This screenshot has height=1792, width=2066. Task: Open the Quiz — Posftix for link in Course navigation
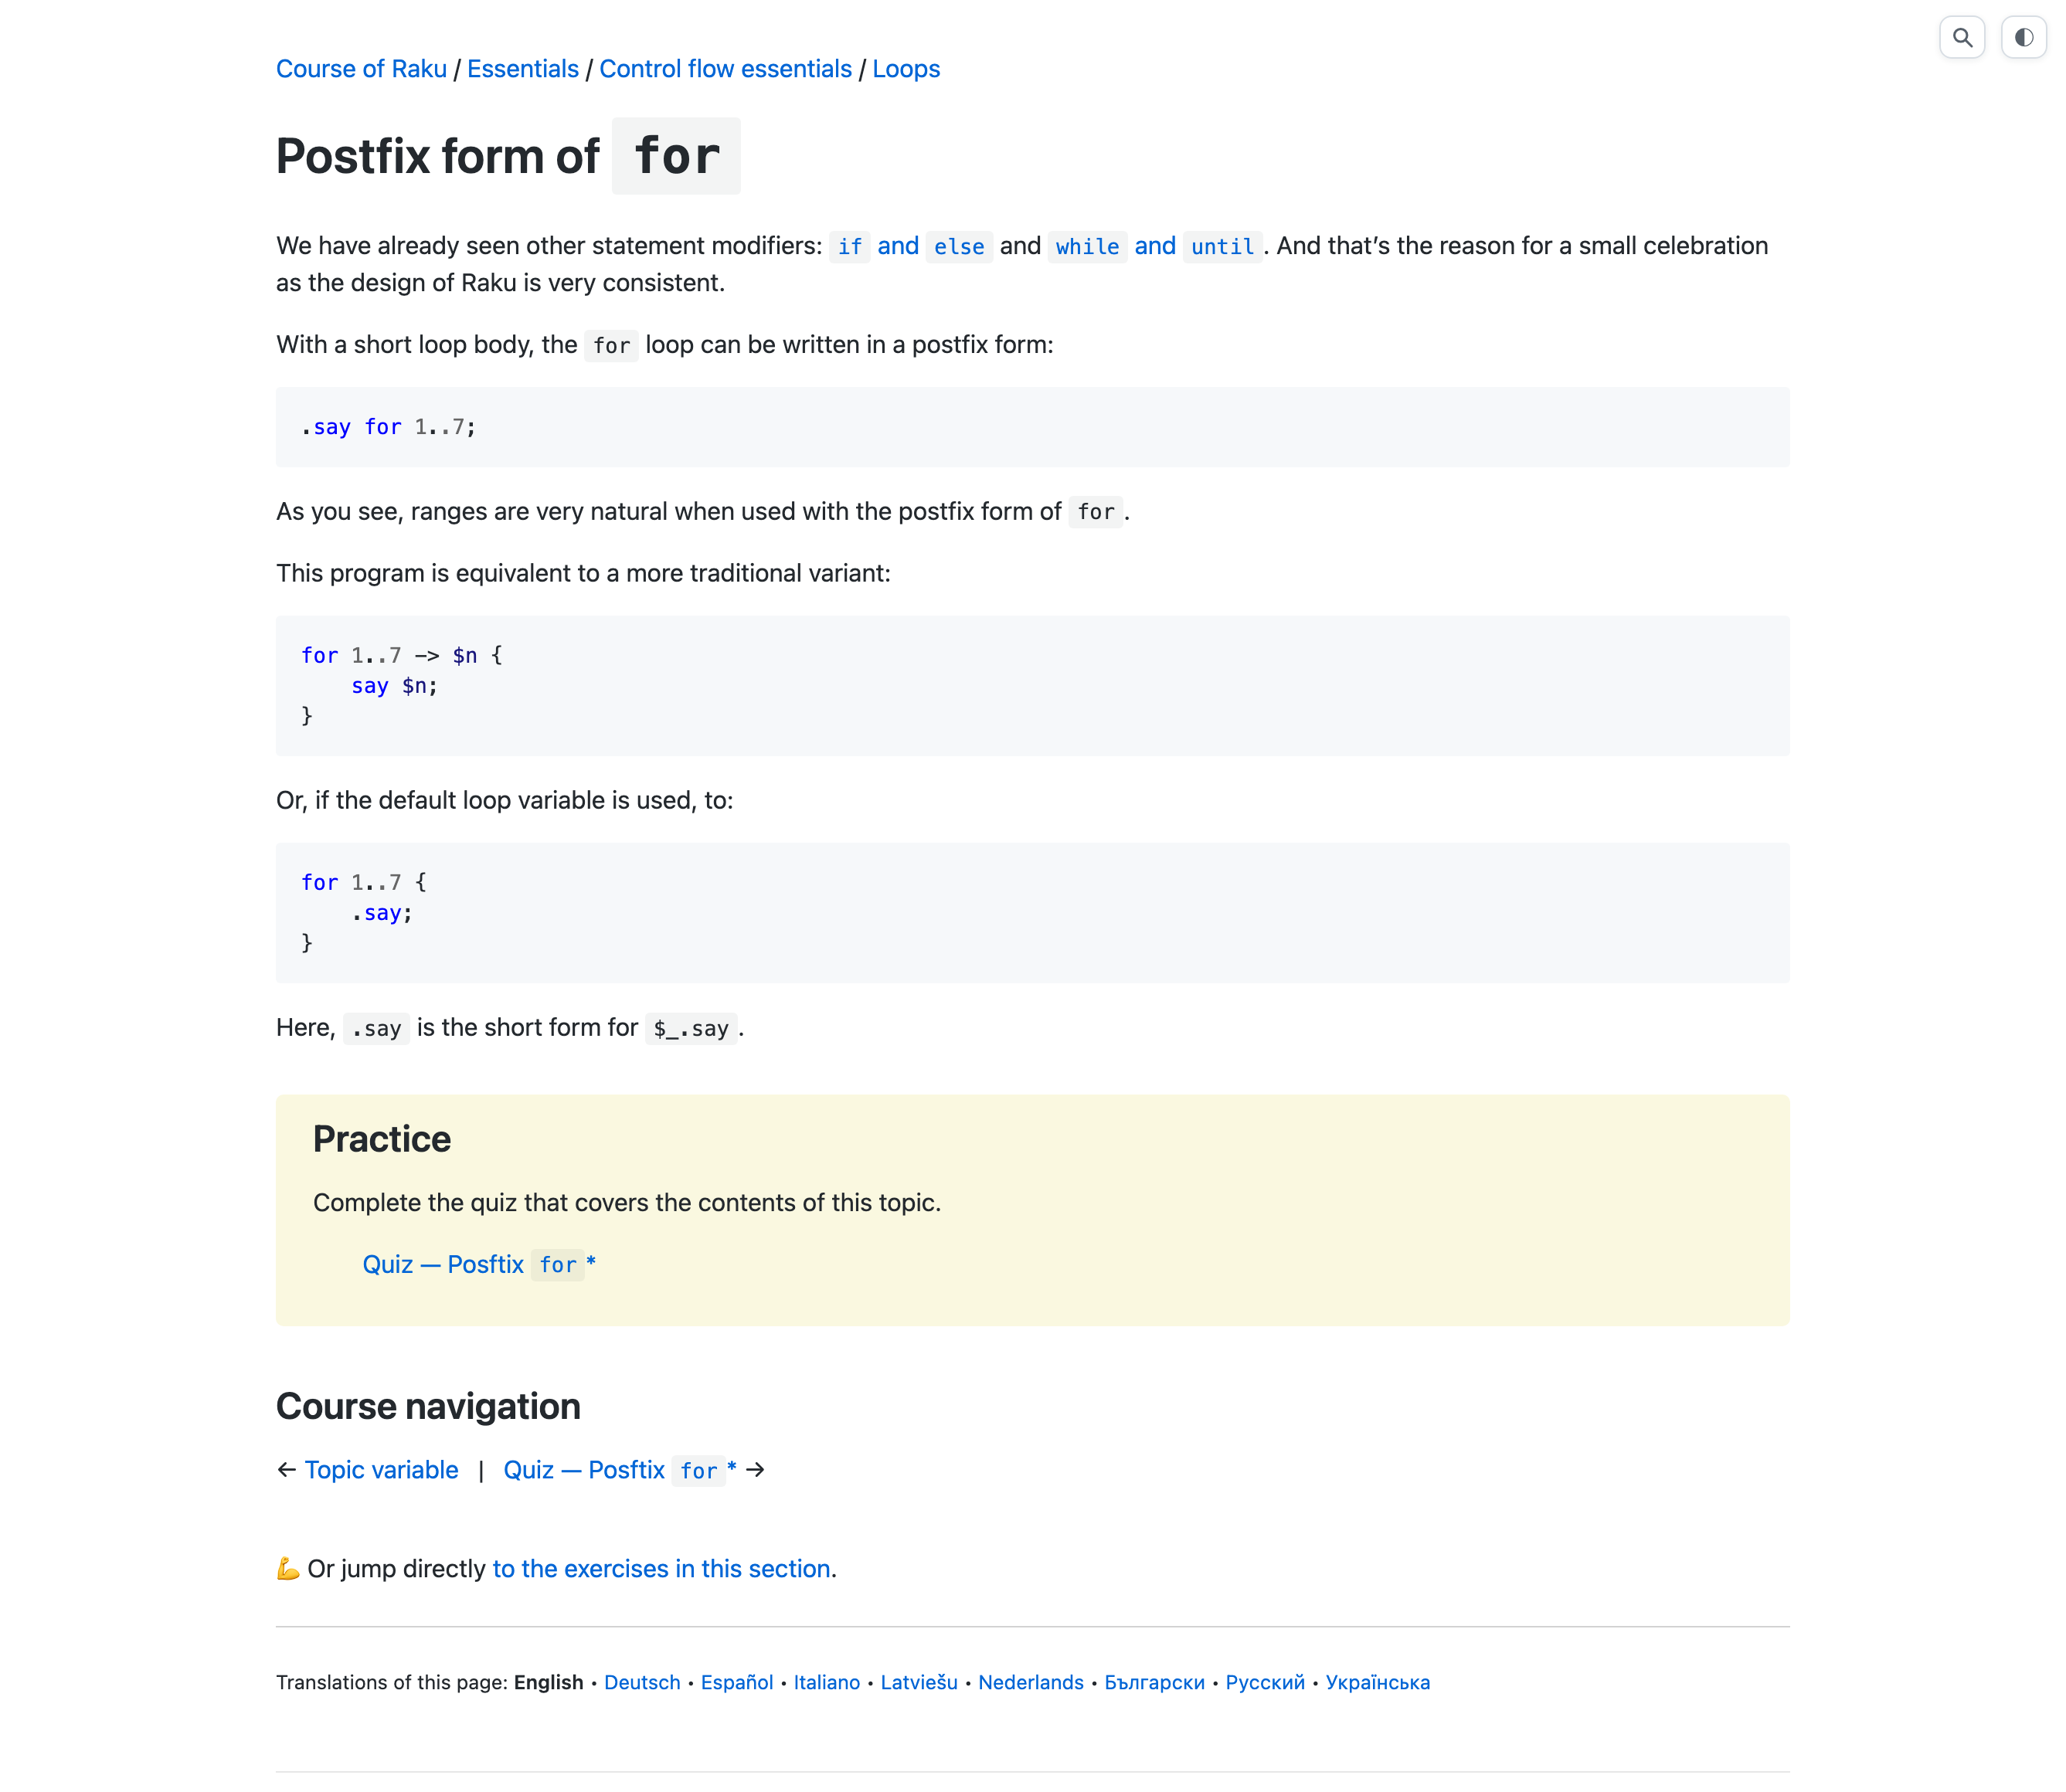point(620,1470)
